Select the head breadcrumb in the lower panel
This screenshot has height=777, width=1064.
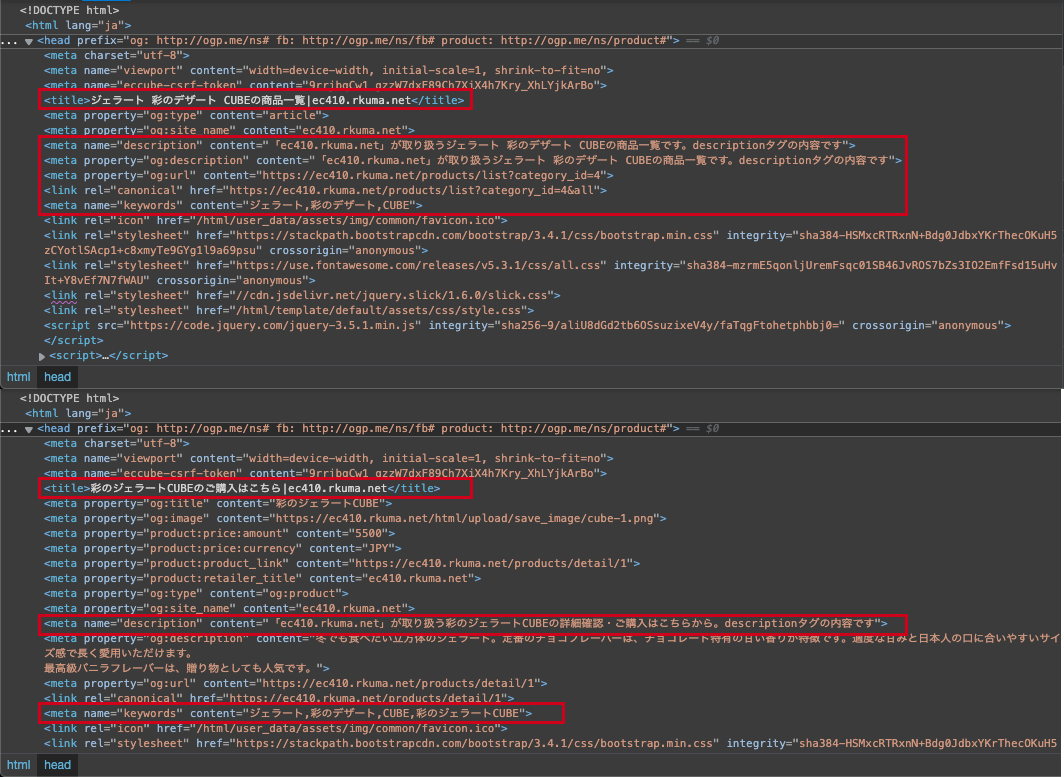click(x=58, y=765)
